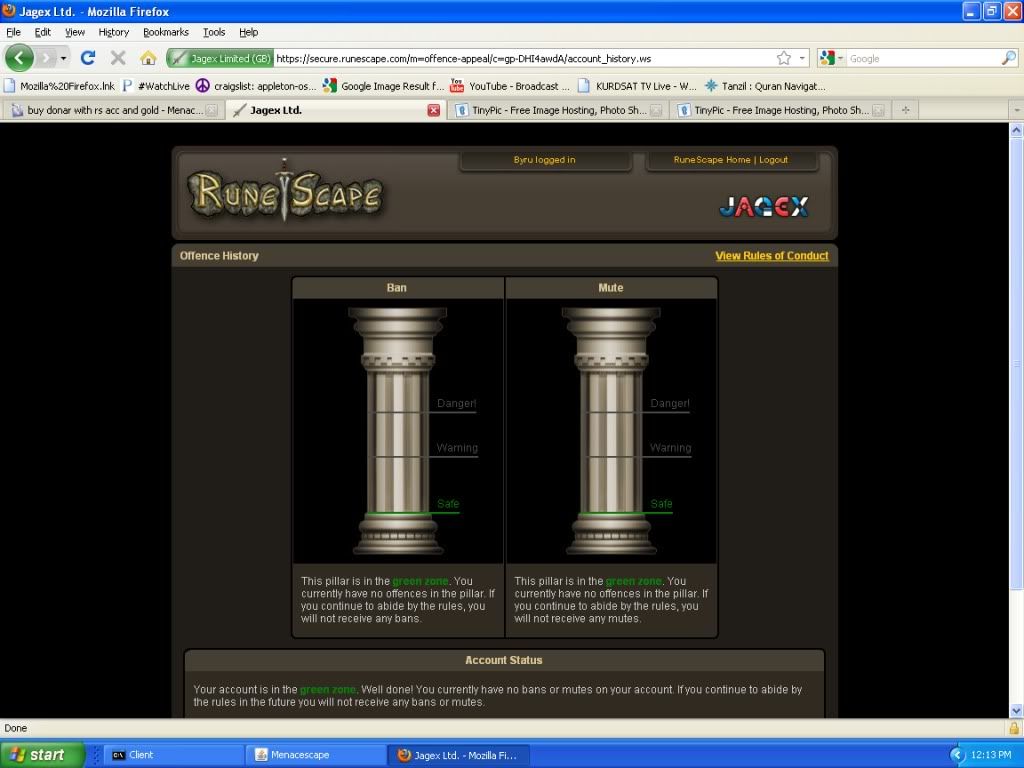Click the Offence History heading

point(219,256)
